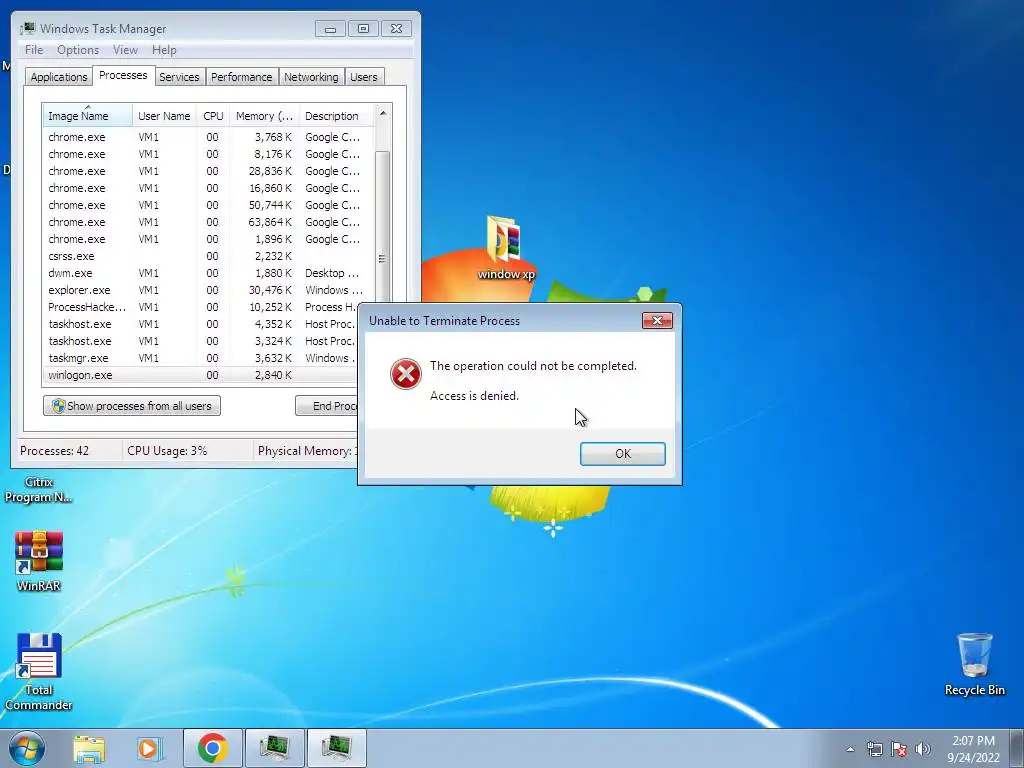The width and height of the screenshot is (1024, 768).
Task: Close the Windows Task Manager window
Action: point(396,29)
